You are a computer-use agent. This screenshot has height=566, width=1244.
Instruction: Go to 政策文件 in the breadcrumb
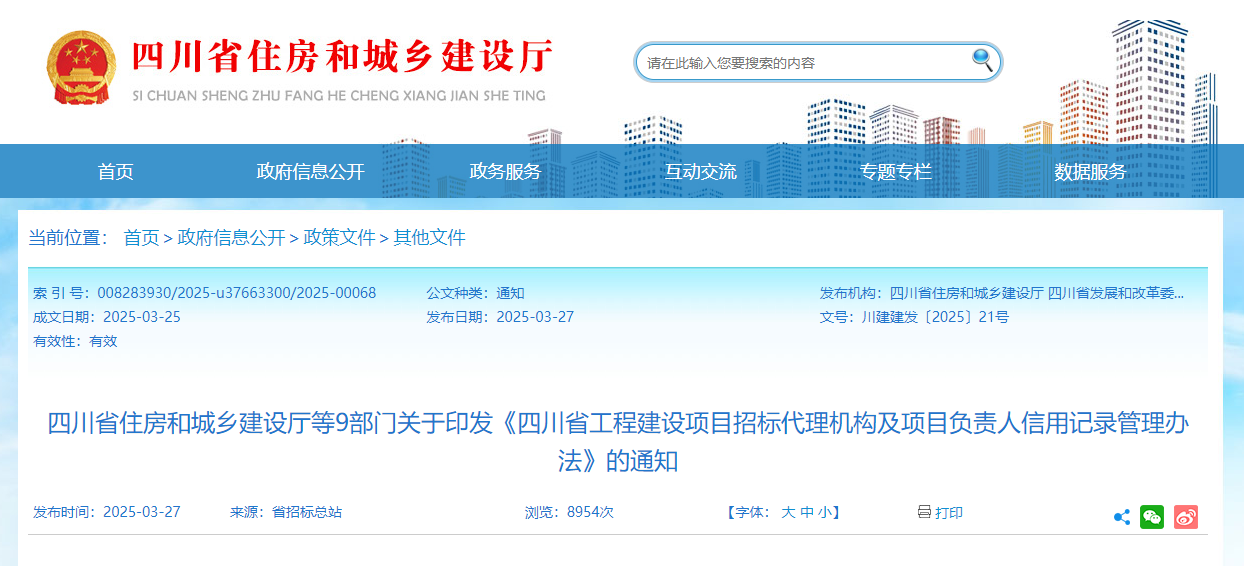(x=340, y=238)
